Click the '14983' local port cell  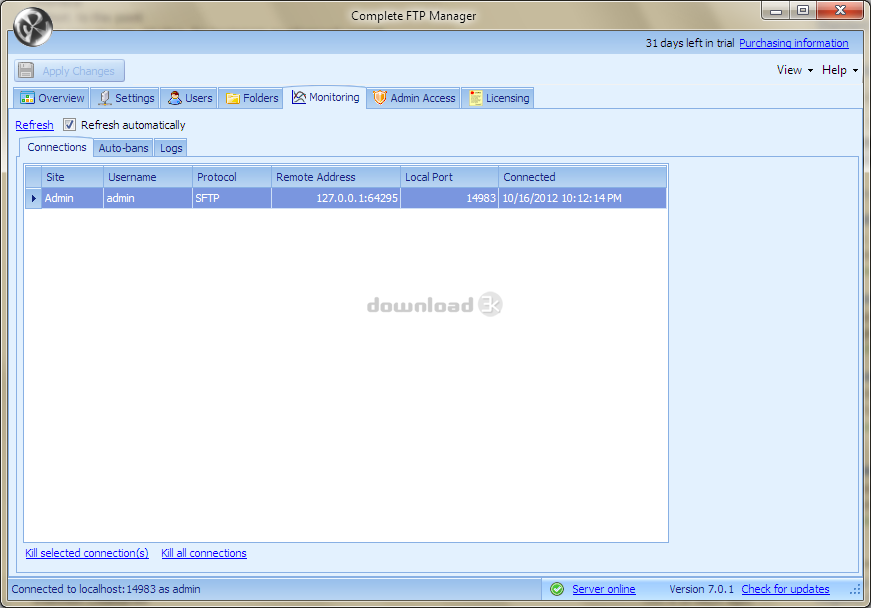click(x=449, y=198)
